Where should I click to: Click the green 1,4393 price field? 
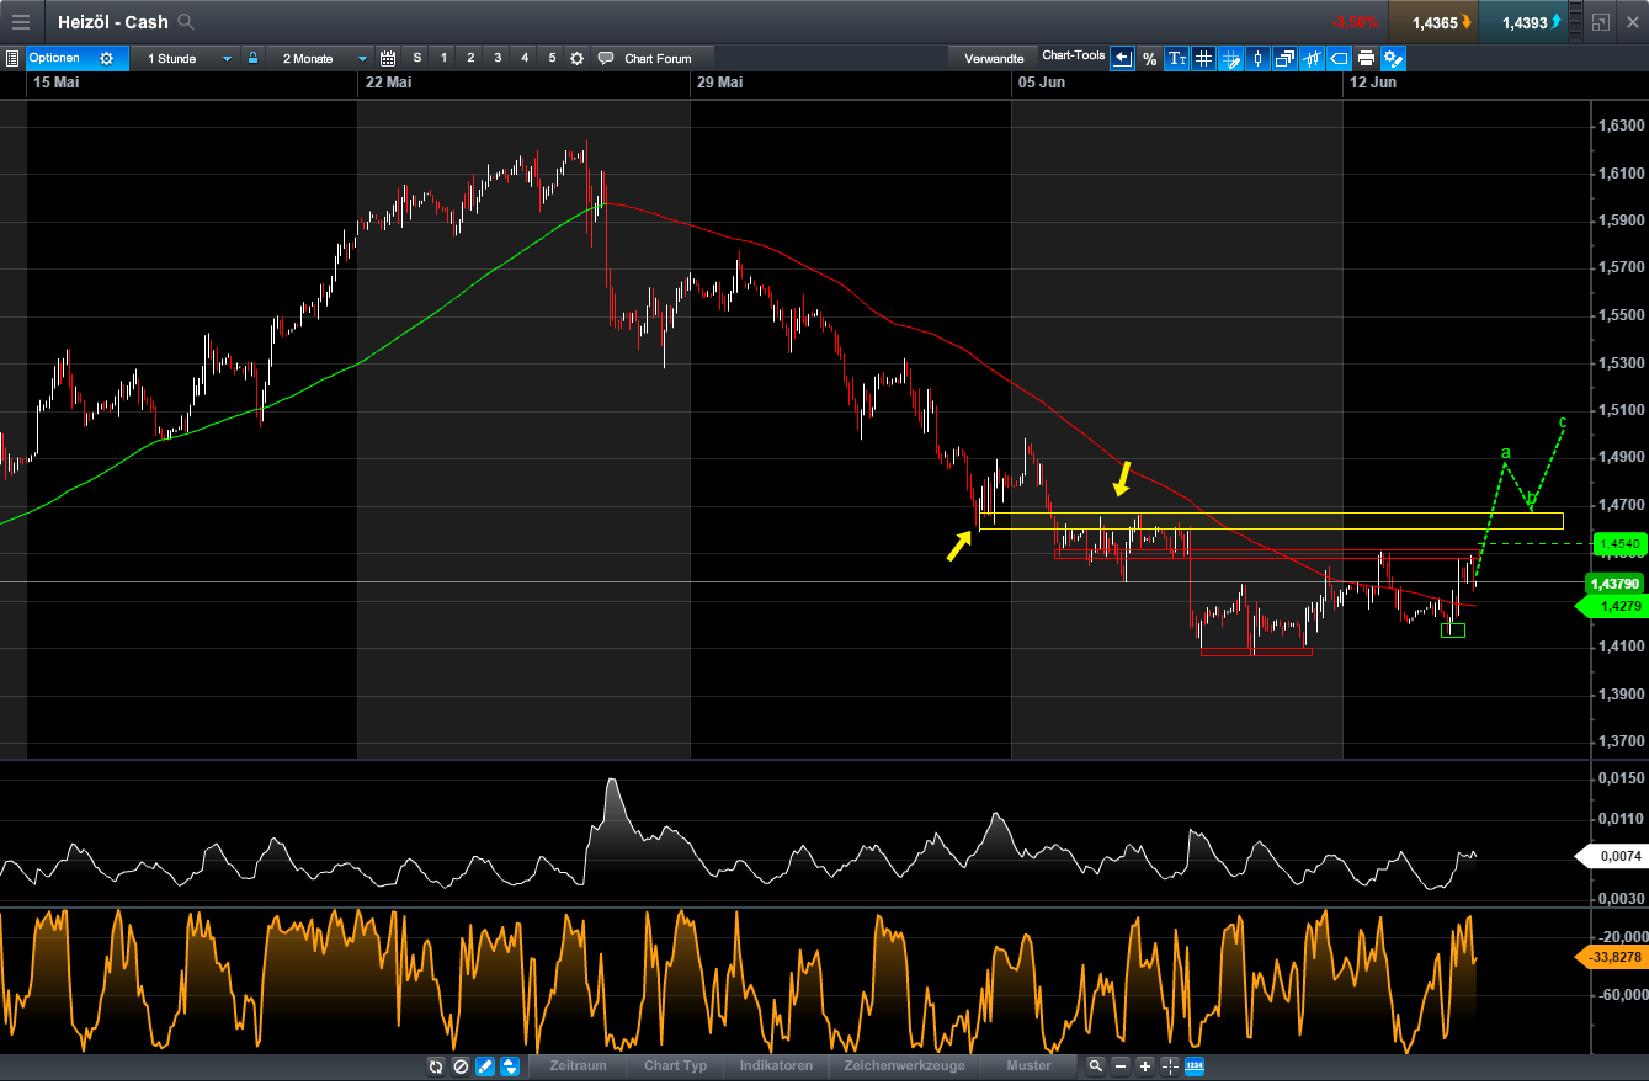tap(1523, 21)
